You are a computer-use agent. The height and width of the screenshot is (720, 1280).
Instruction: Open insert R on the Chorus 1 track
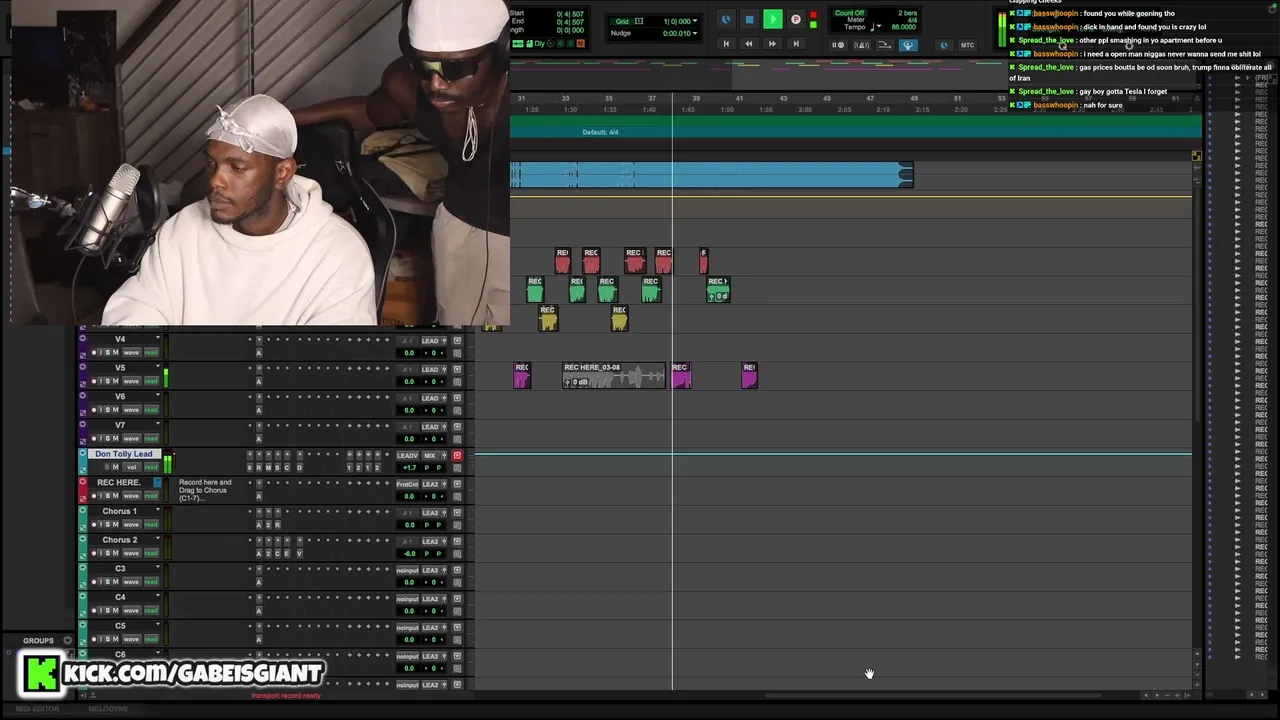(x=277, y=525)
